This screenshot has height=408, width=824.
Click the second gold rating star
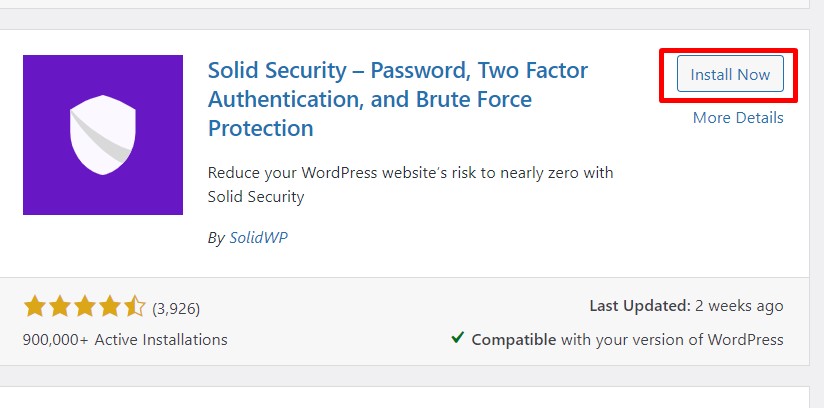(x=59, y=306)
